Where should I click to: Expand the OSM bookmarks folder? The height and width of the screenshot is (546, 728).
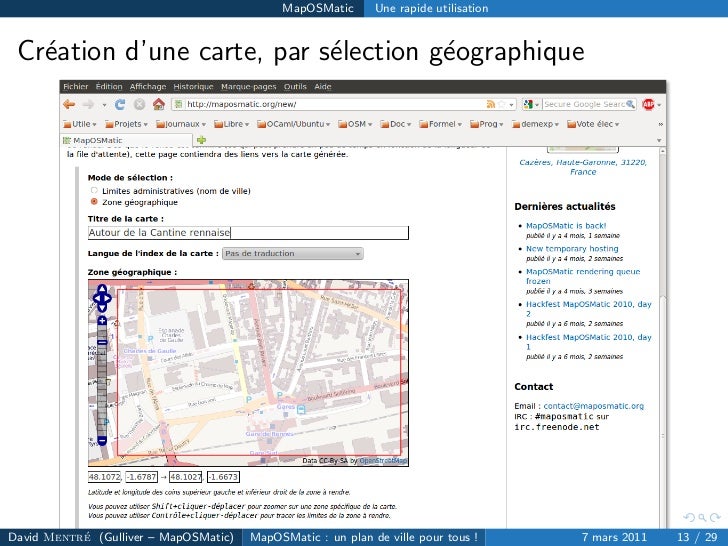pos(355,124)
